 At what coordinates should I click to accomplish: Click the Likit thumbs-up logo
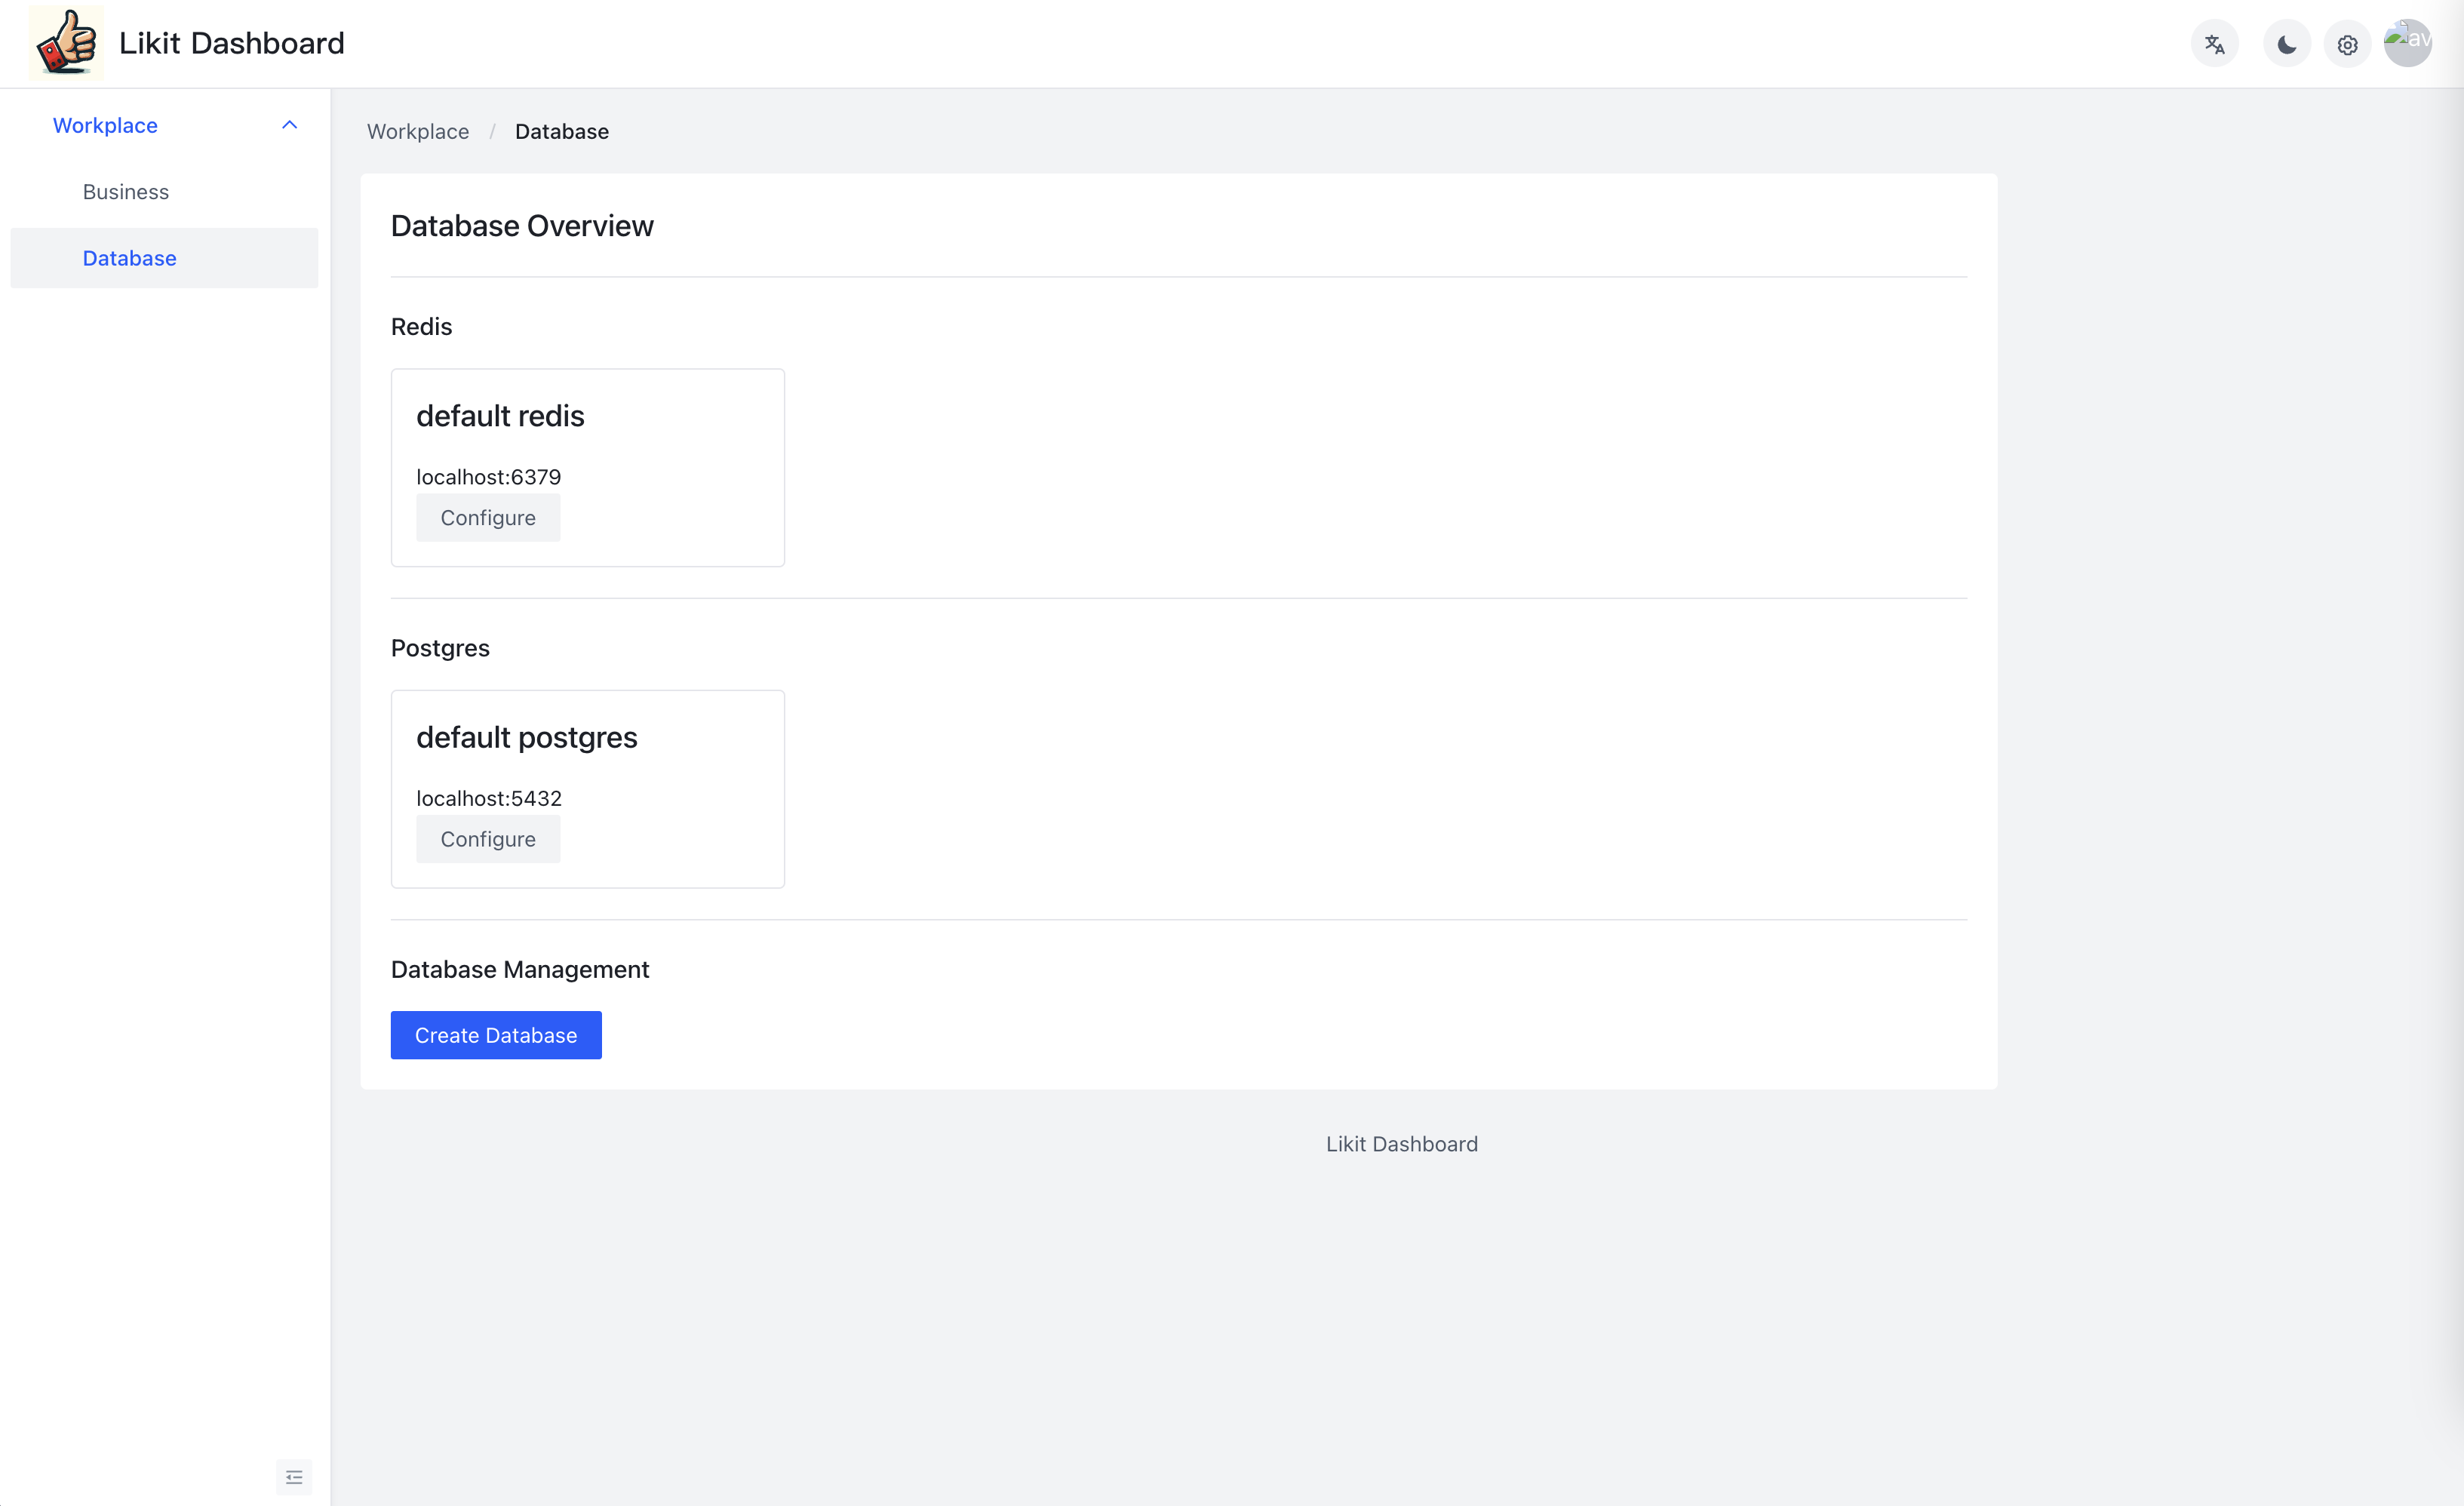point(66,43)
